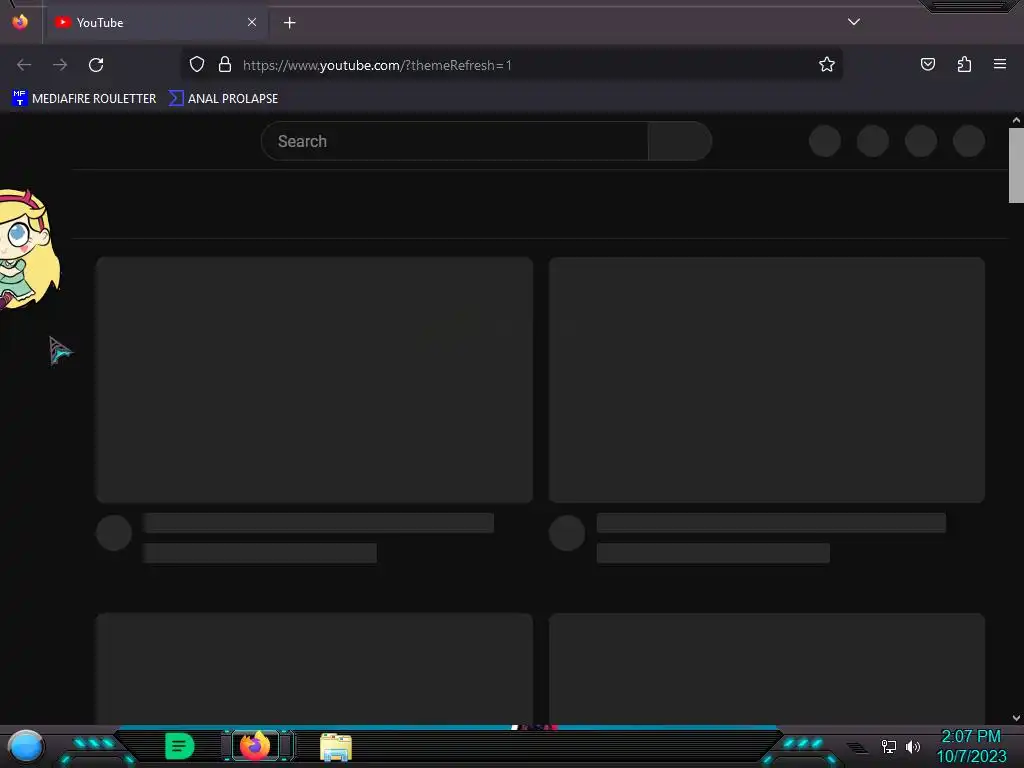Close the YouTube tab
This screenshot has height=768, width=1024.
[x=252, y=22]
